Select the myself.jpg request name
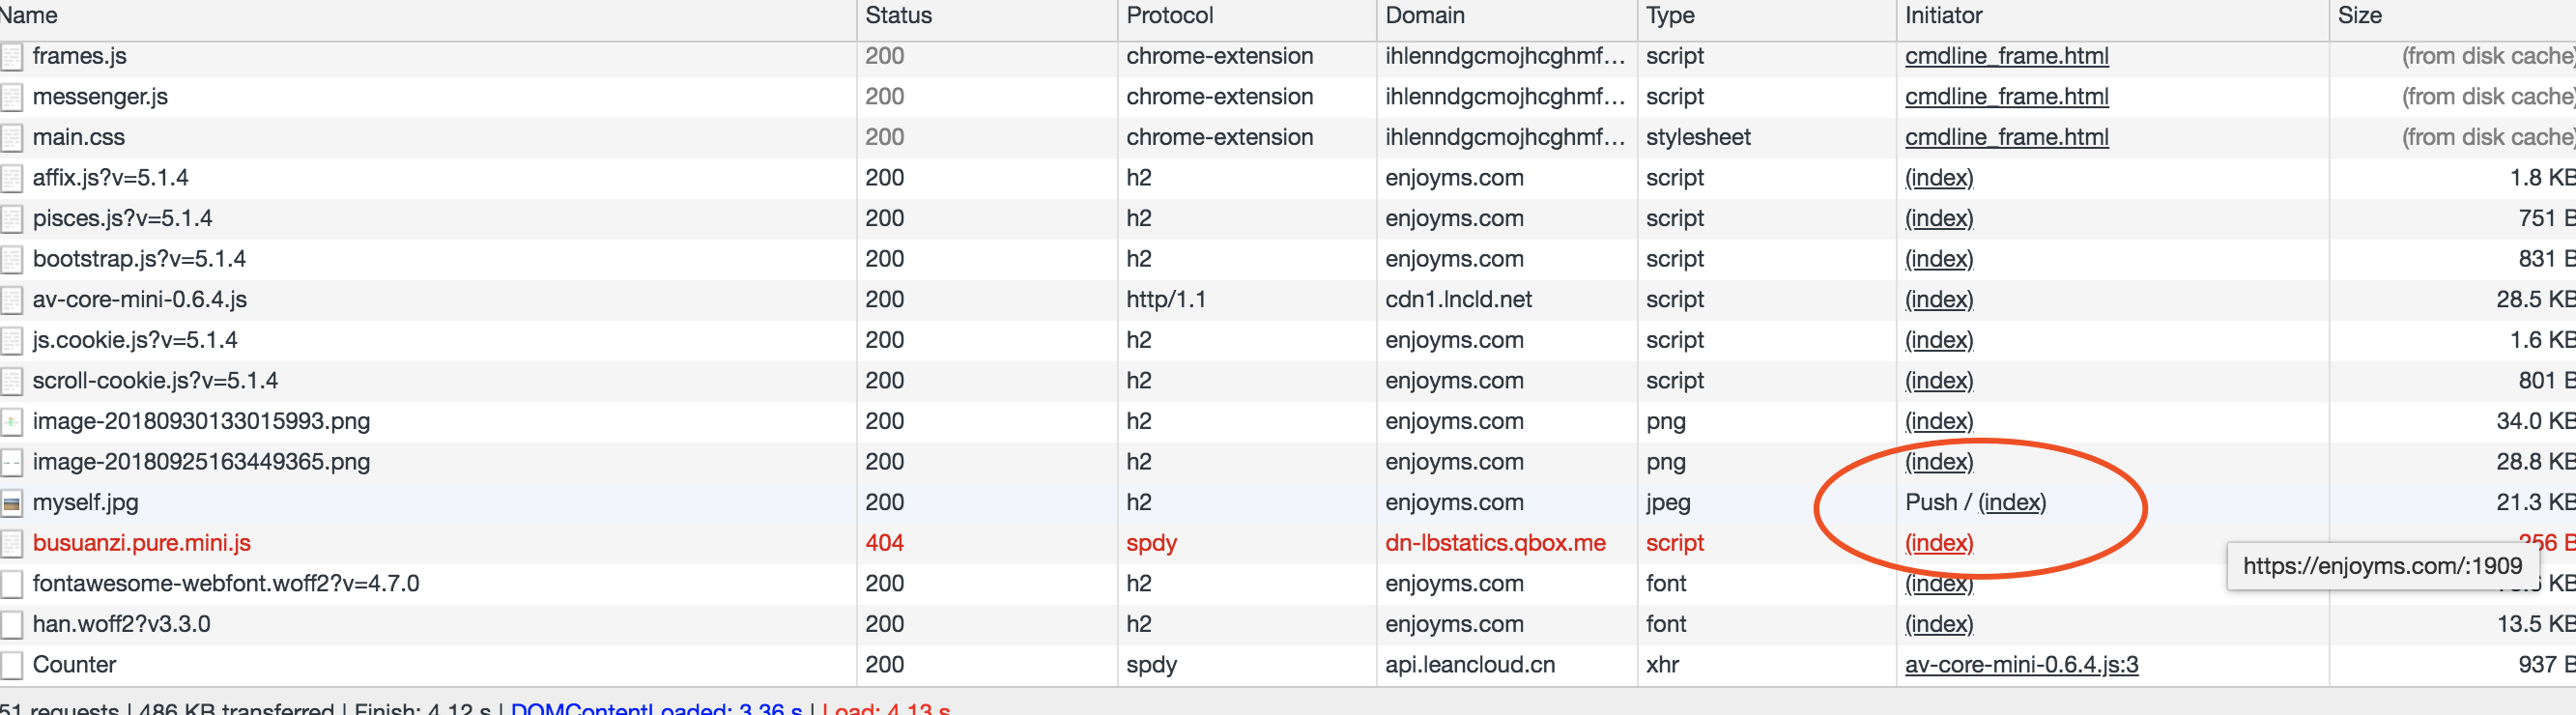2576x715 pixels. point(86,503)
